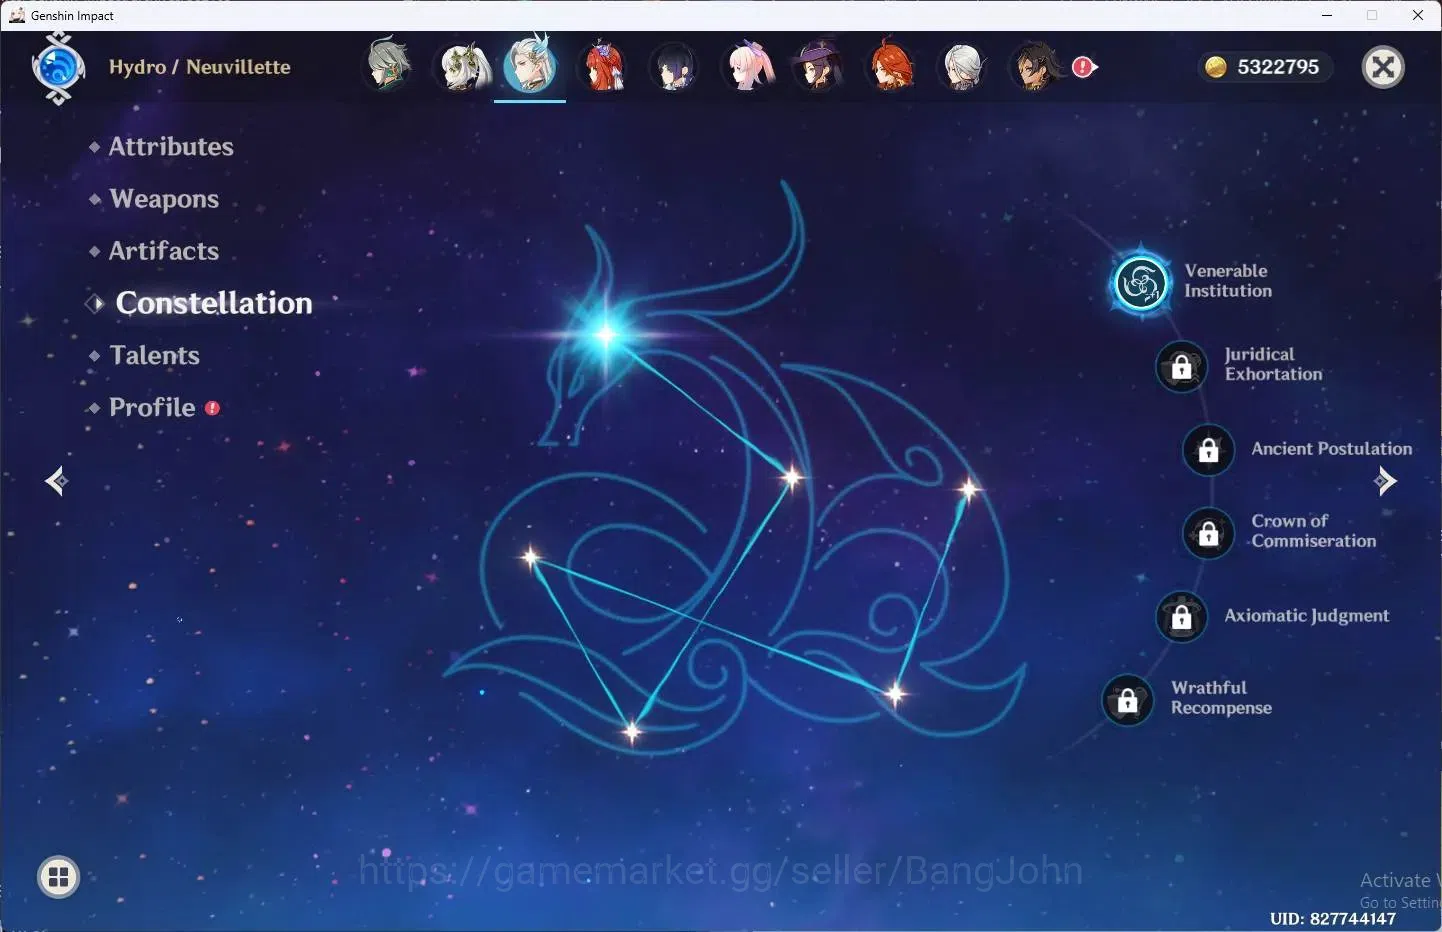Click the Juridical Exhortation lock icon
Screen dimensions: 1442x932
click(x=1181, y=366)
